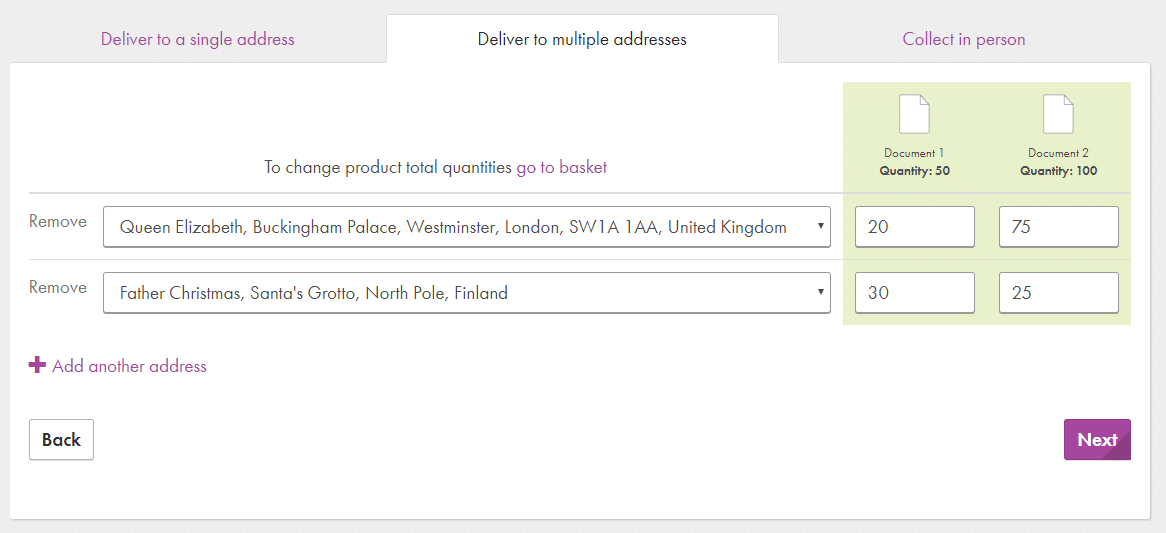Screen dimensions: 1166x533
Task: Click the Add another address link
Action: point(129,366)
